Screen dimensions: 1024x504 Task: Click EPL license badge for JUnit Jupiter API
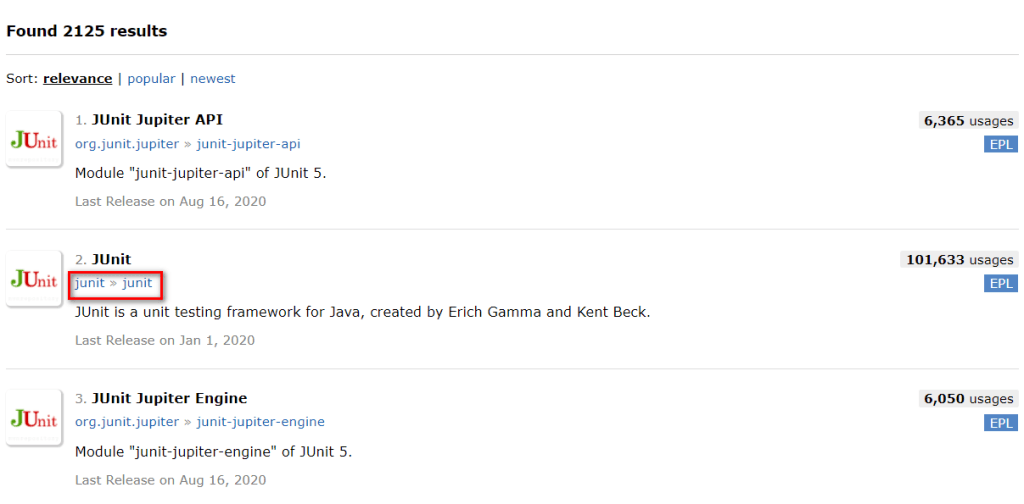click(x=1000, y=144)
